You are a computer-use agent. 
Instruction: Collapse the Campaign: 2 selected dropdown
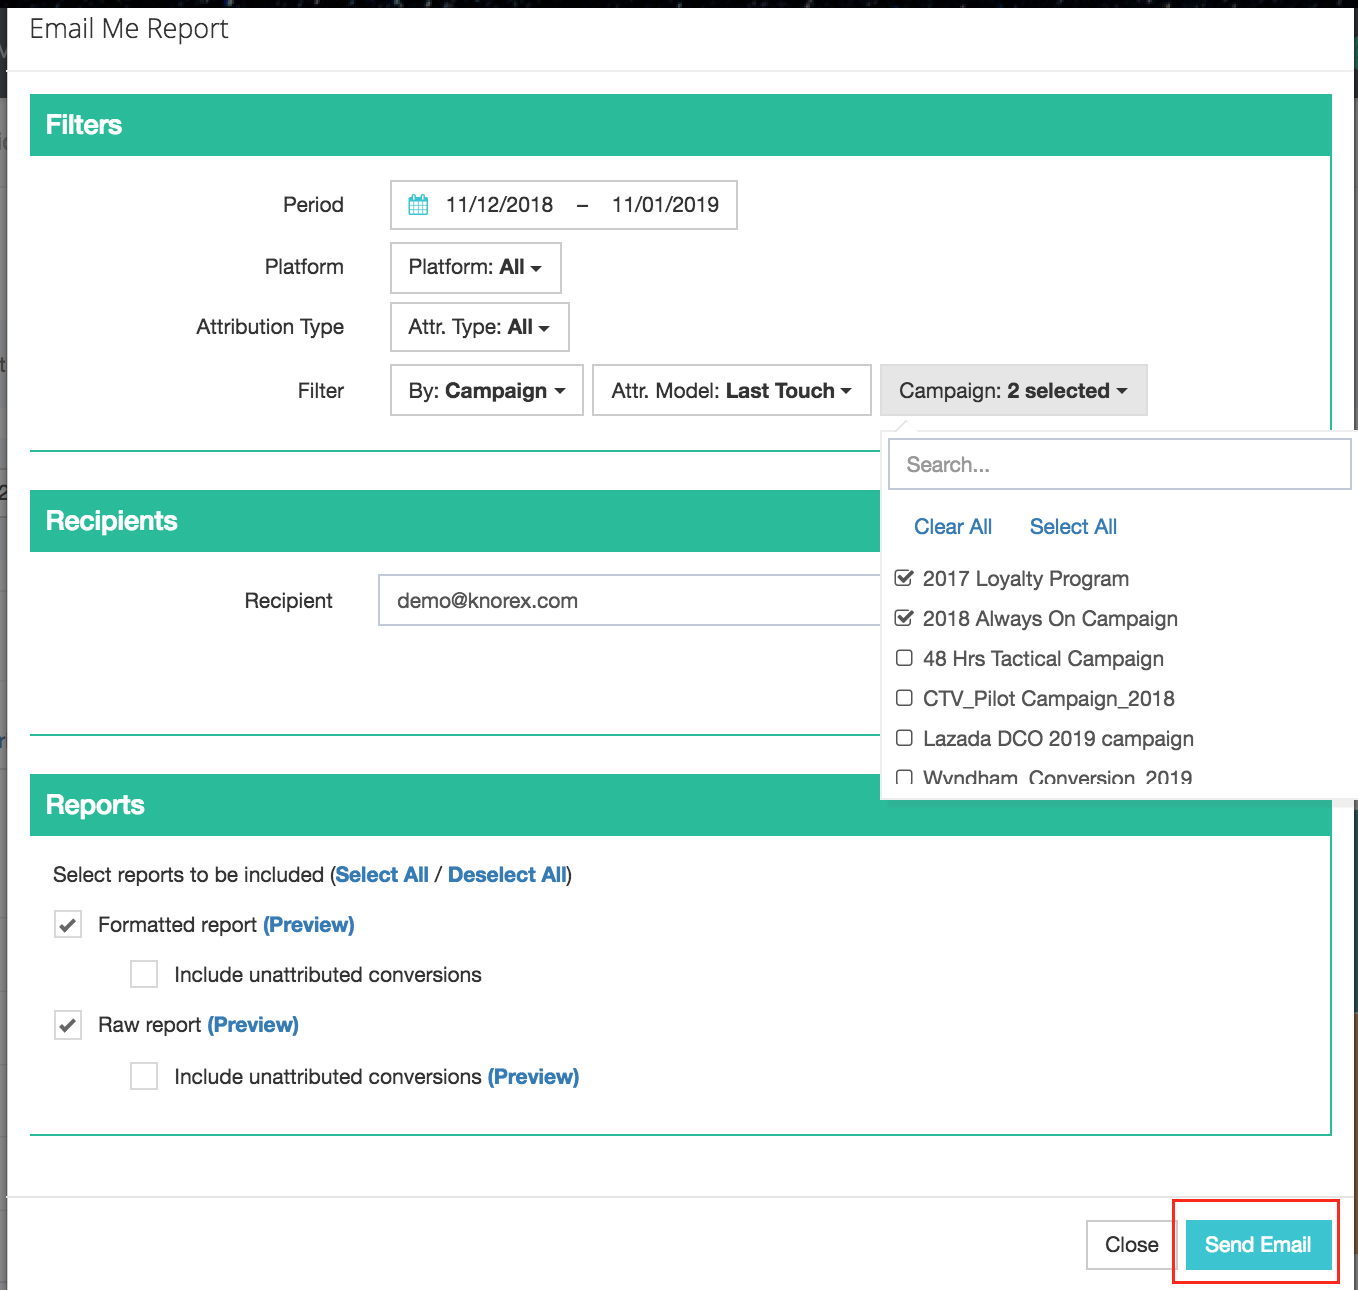point(1013,391)
